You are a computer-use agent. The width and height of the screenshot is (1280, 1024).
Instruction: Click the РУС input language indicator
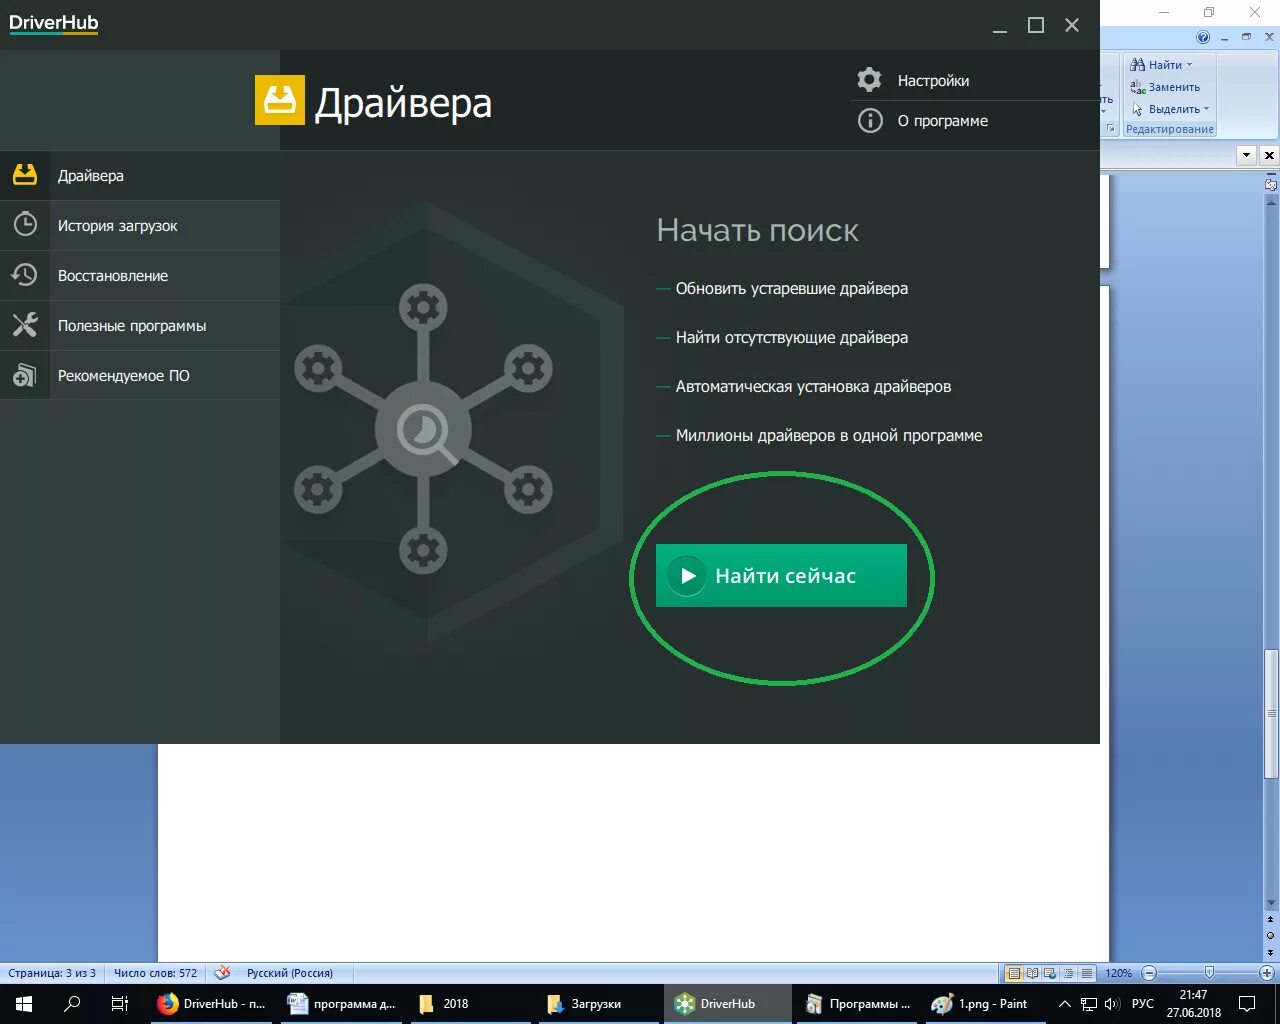tap(1142, 1004)
